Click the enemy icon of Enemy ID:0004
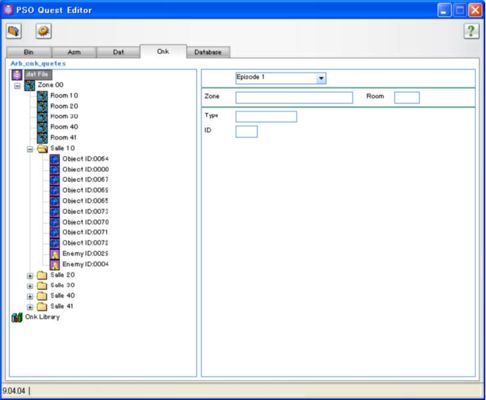 click(x=55, y=265)
